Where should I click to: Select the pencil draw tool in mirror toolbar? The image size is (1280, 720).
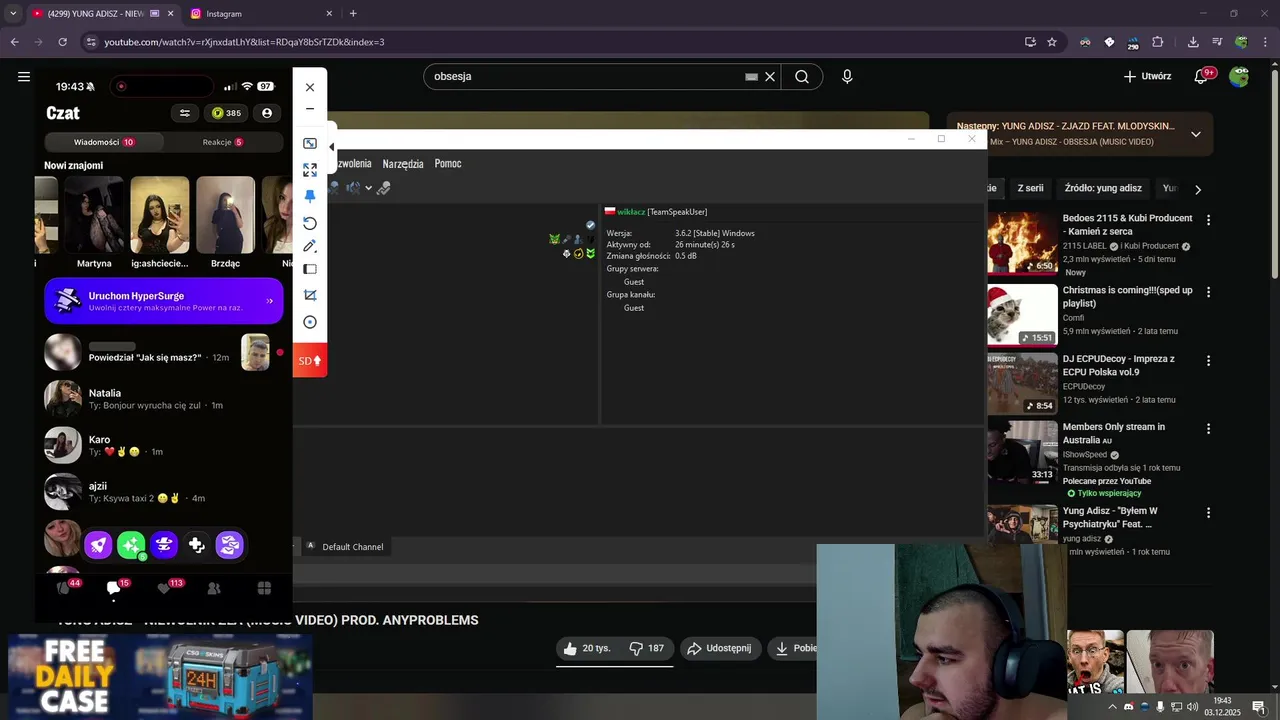310,246
